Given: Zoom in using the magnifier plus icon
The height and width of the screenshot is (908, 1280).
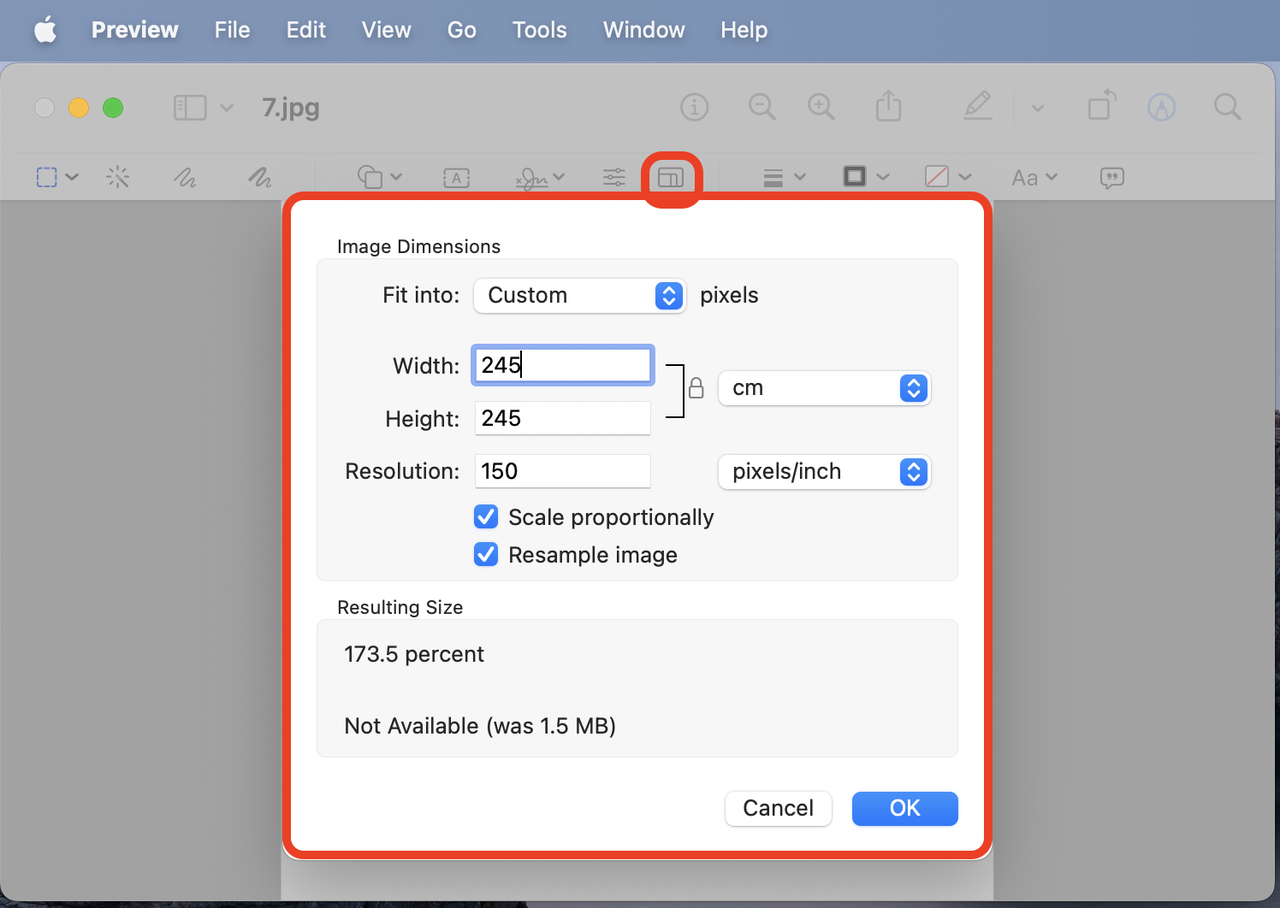Looking at the screenshot, I should 821,107.
